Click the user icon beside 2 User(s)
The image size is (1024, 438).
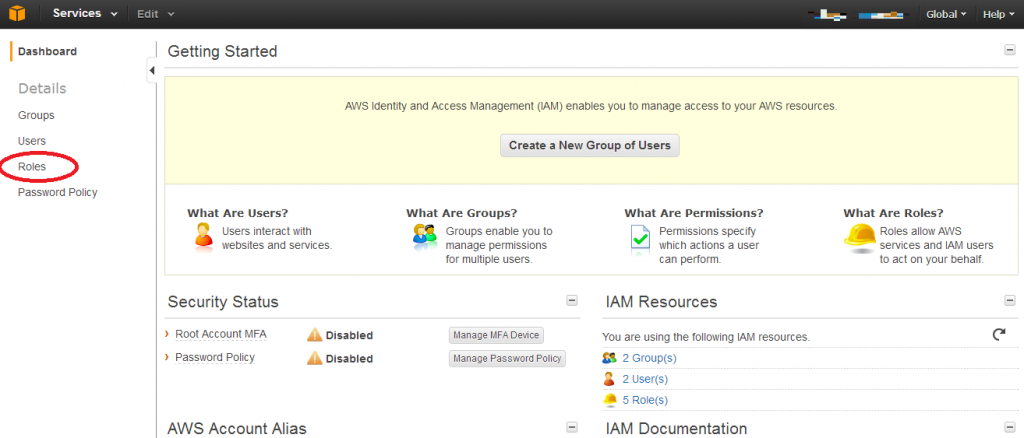tap(609, 379)
